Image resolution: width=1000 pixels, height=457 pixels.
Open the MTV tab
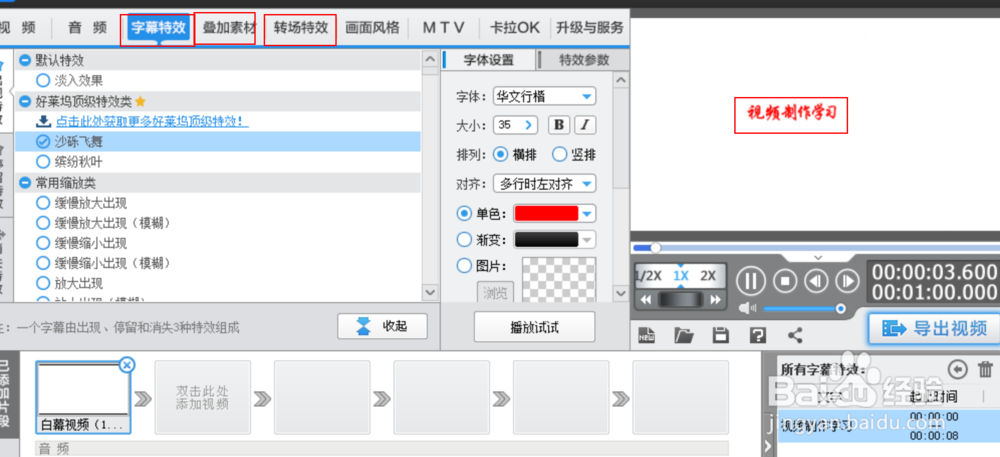[444, 28]
